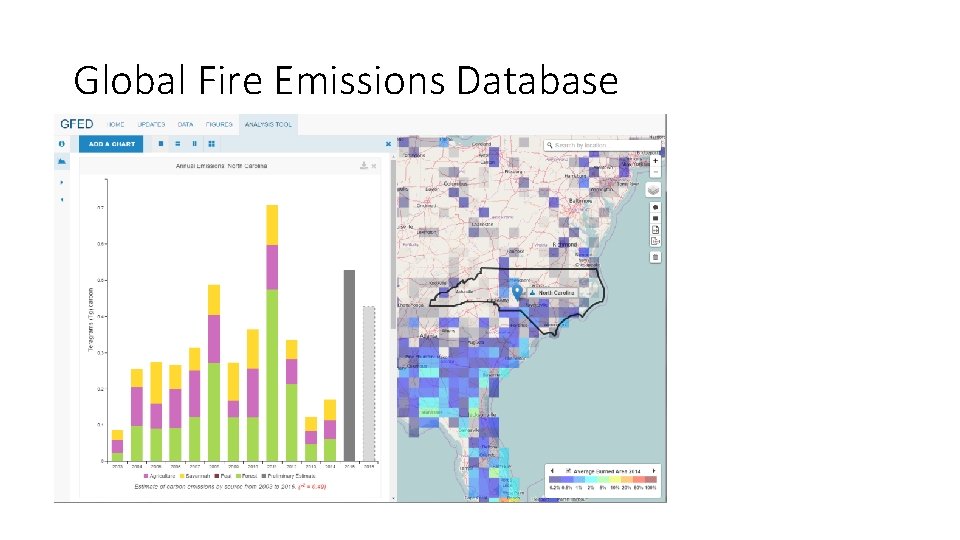Click the North Carolina region label

pyautogui.click(x=552, y=293)
